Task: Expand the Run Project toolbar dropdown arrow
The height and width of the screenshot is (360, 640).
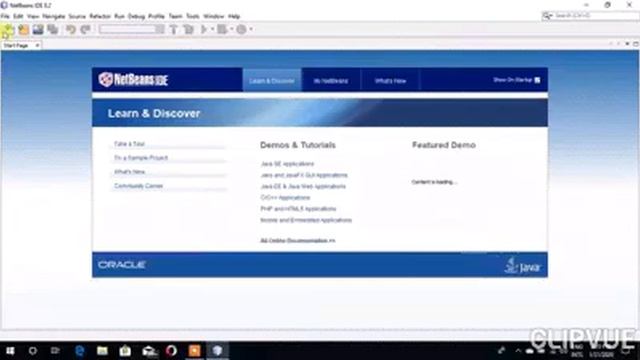Action: click(212, 29)
